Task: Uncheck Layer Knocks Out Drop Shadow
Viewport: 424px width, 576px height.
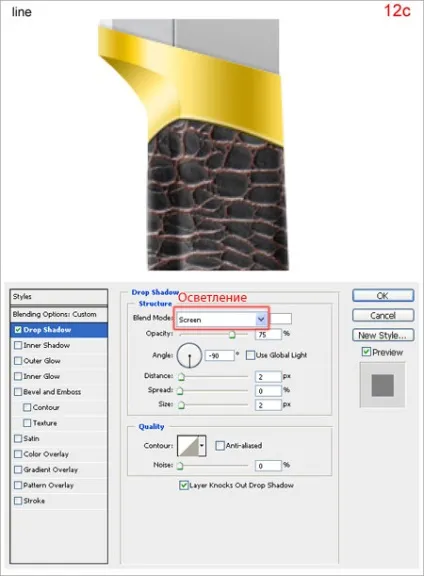Action: [184, 485]
